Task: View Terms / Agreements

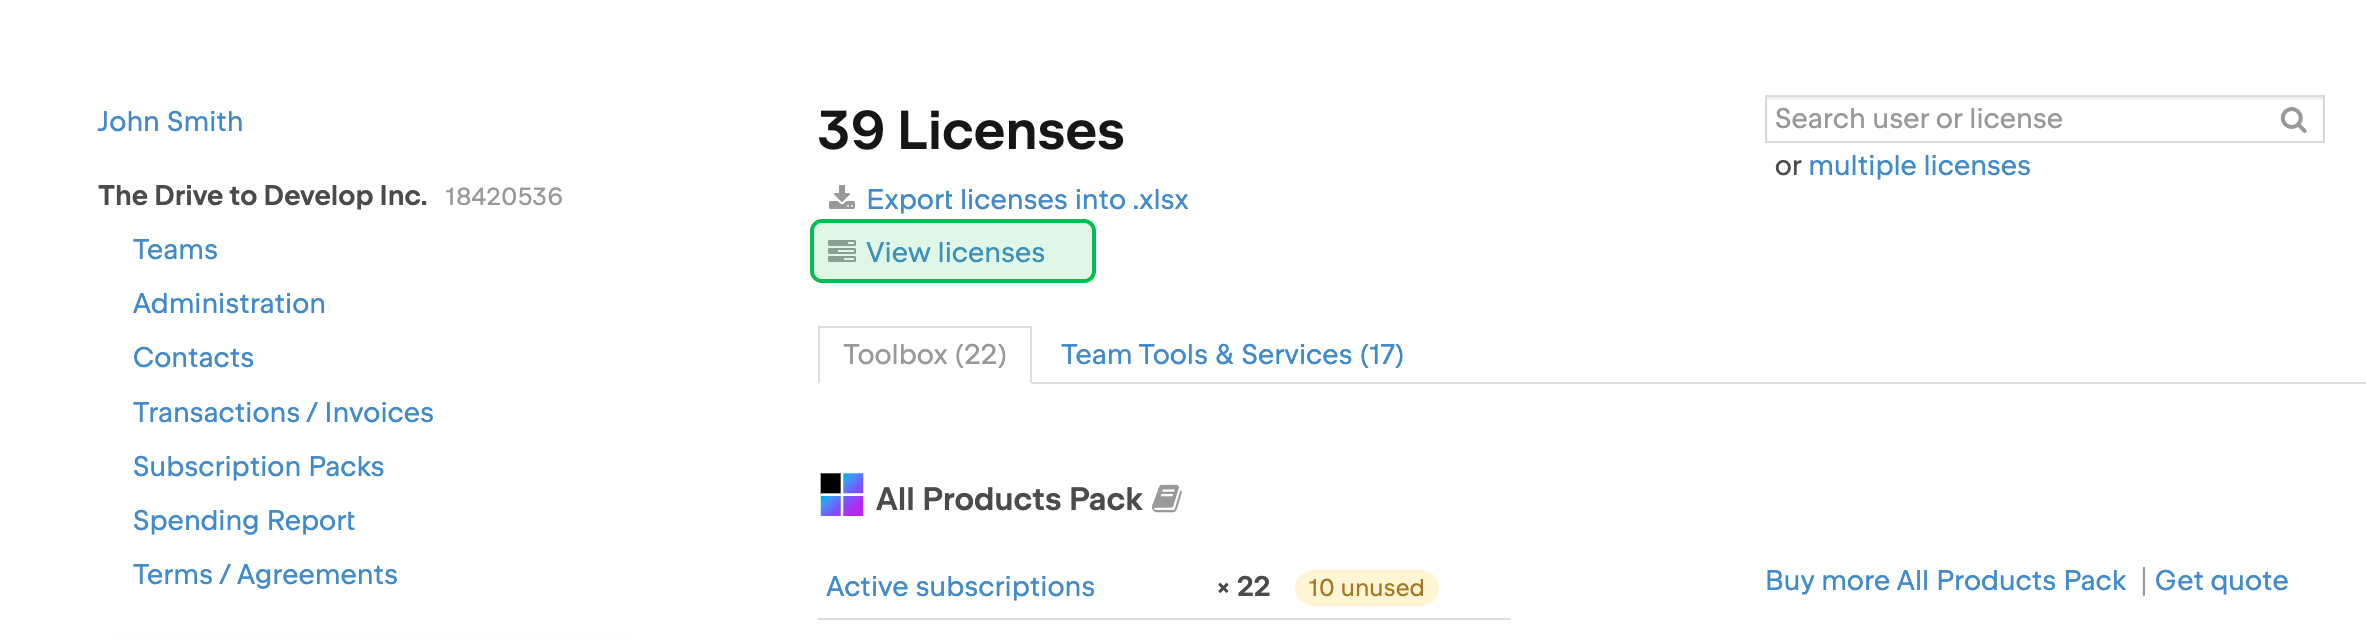Action: [266, 574]
